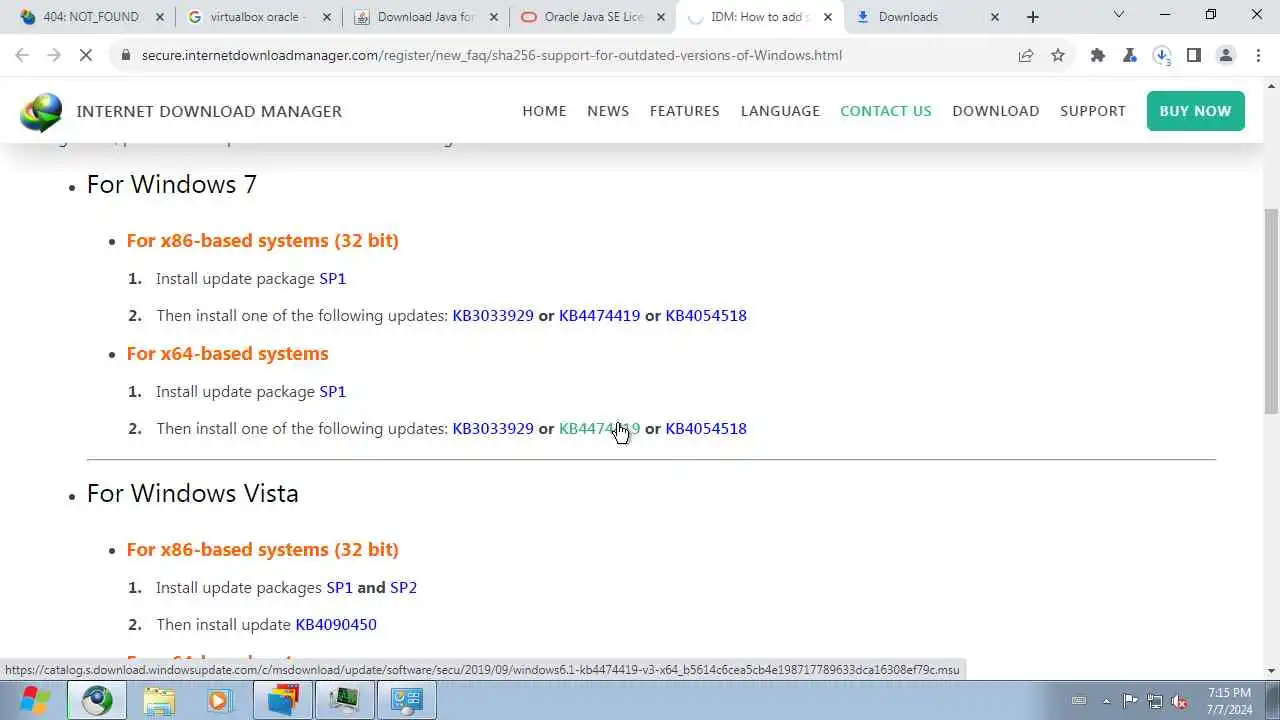This screenshot has width=1280, height=720.
Task: Click the volume icon in system tray
Action: pos(1180,701)
